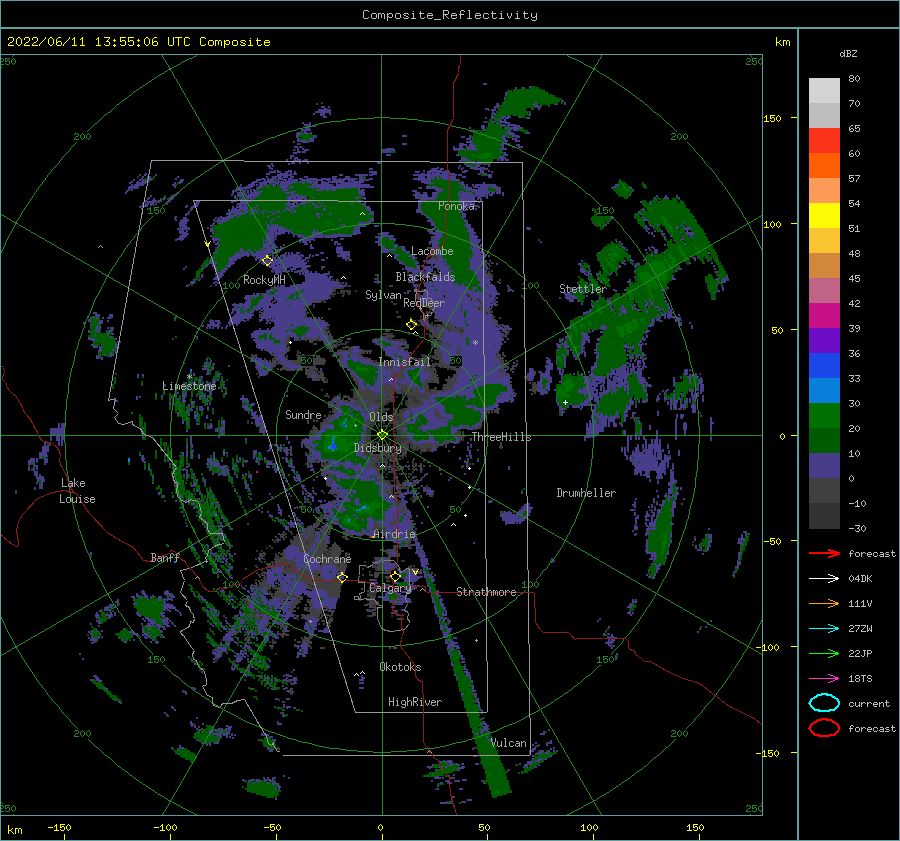Viewport: 900px width, 841px height.
Task: Click the Stettler city label
Action: pos(583,289)
